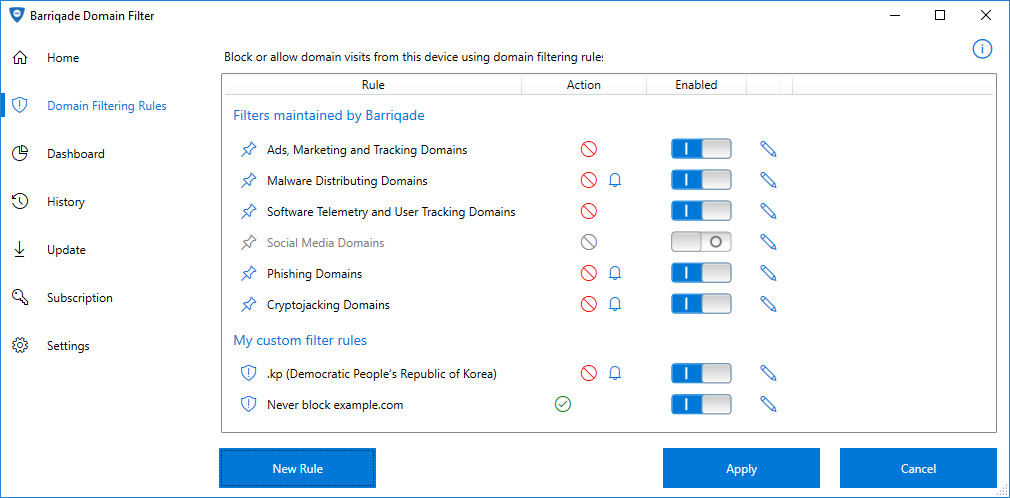Click the New Rule button
The image size is (1010, 498).
point(298,468)
